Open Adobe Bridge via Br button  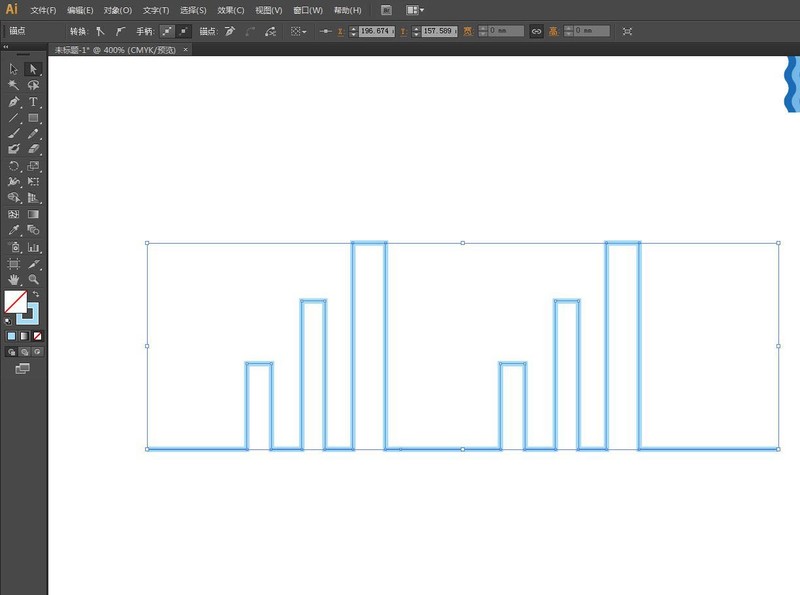tap(386, 10)
